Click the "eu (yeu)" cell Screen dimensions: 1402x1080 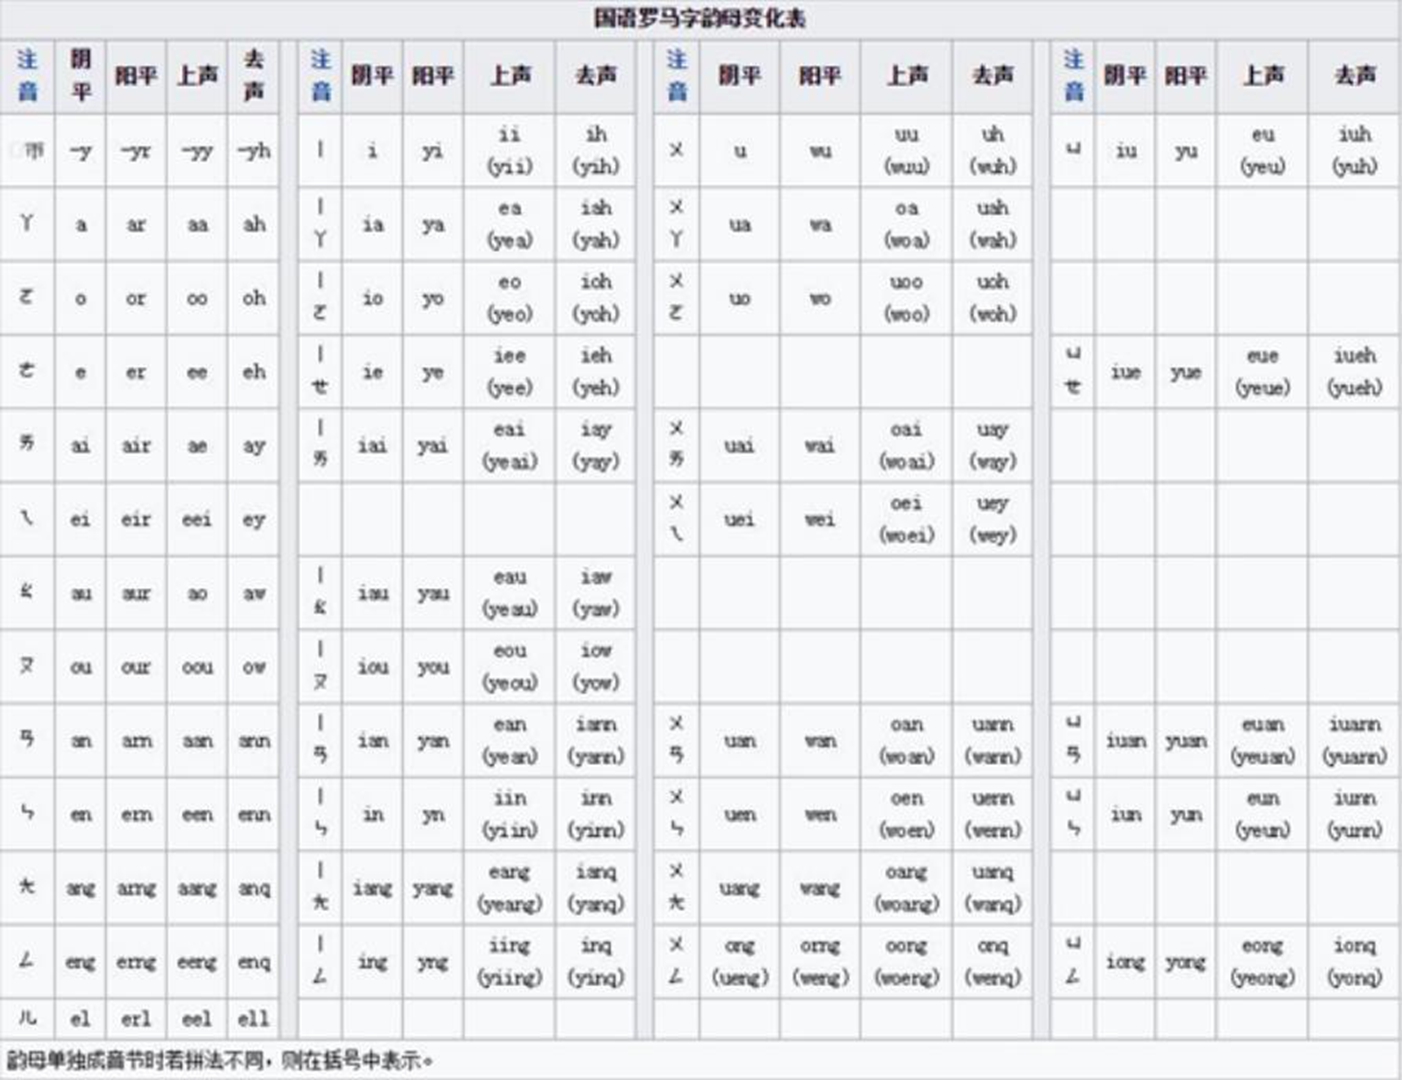pos(1262,151)
